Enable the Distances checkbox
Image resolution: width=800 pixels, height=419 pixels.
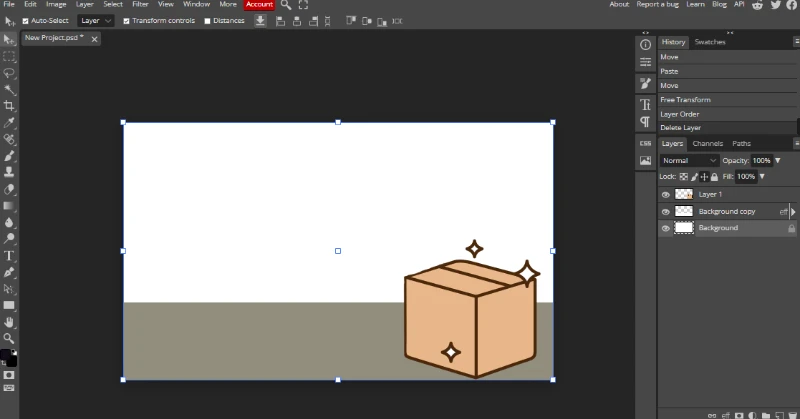coord(207,21)
